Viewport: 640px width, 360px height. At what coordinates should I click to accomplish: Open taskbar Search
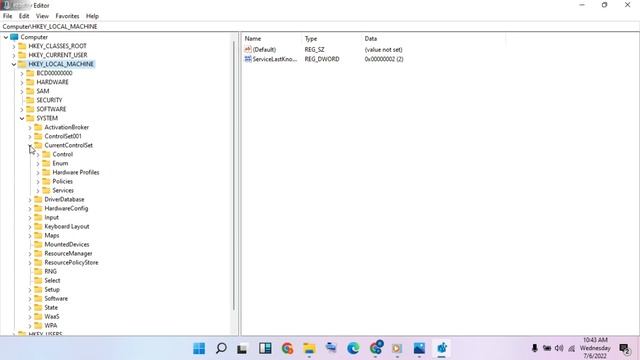221,348
